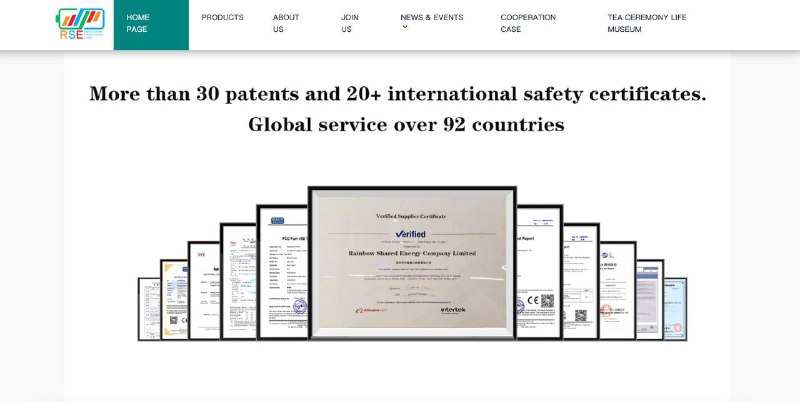
Task: Click the QR code on the CE report
Action: (x=547, y=301)
